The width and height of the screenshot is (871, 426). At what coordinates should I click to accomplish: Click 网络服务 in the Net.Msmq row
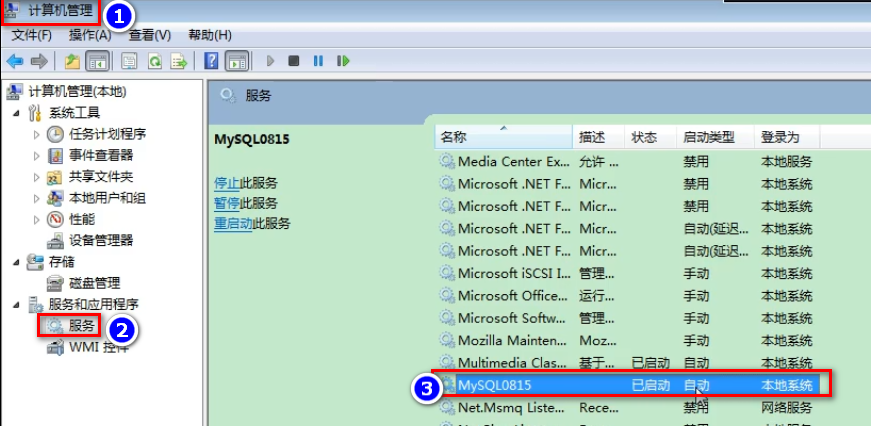pyautogui.click(x=787, y=408)
